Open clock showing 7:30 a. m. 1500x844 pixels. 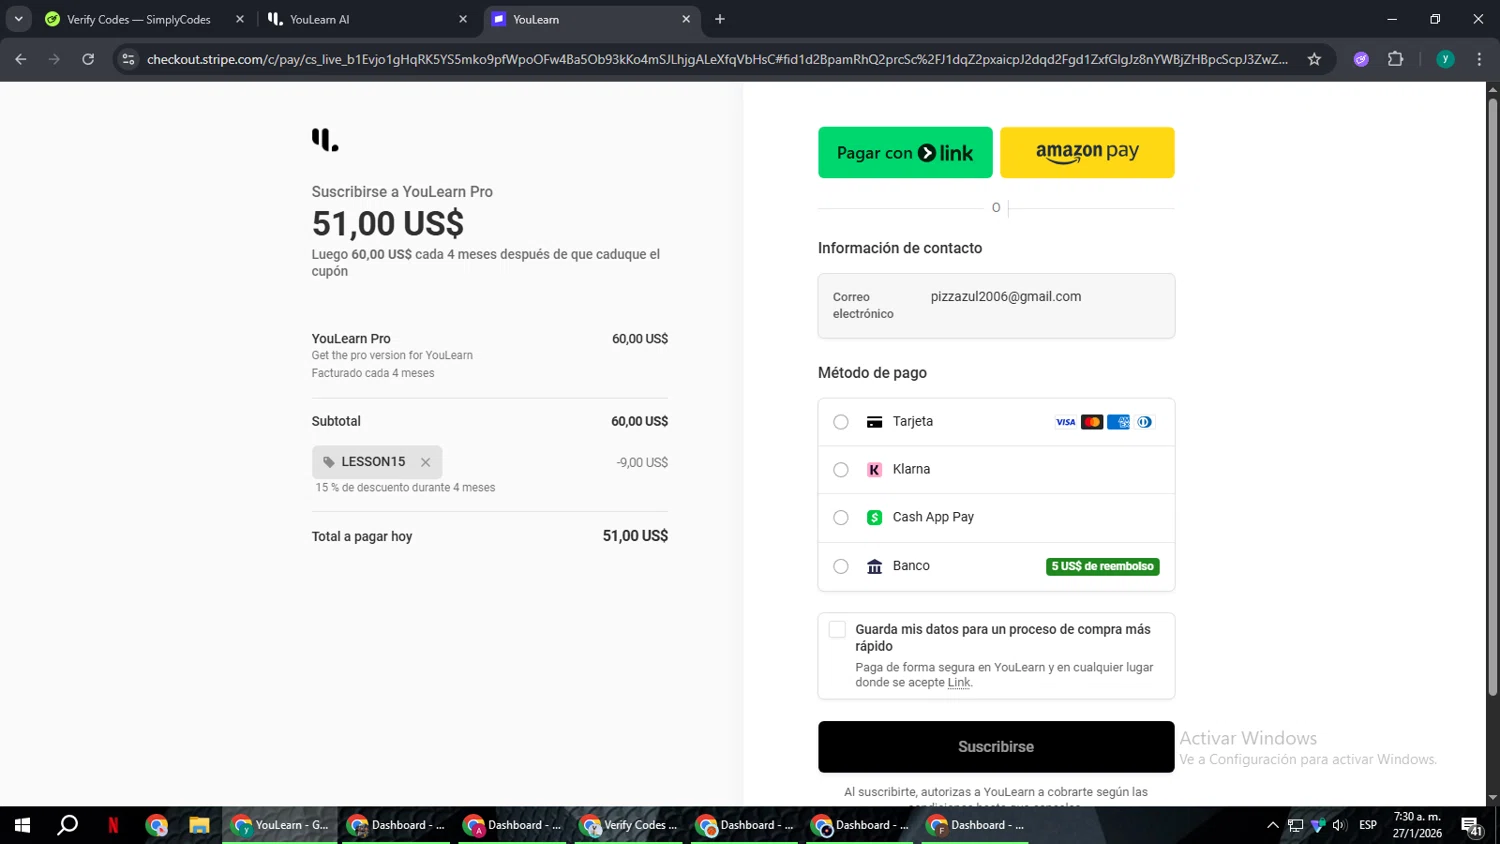[1417, 825]
